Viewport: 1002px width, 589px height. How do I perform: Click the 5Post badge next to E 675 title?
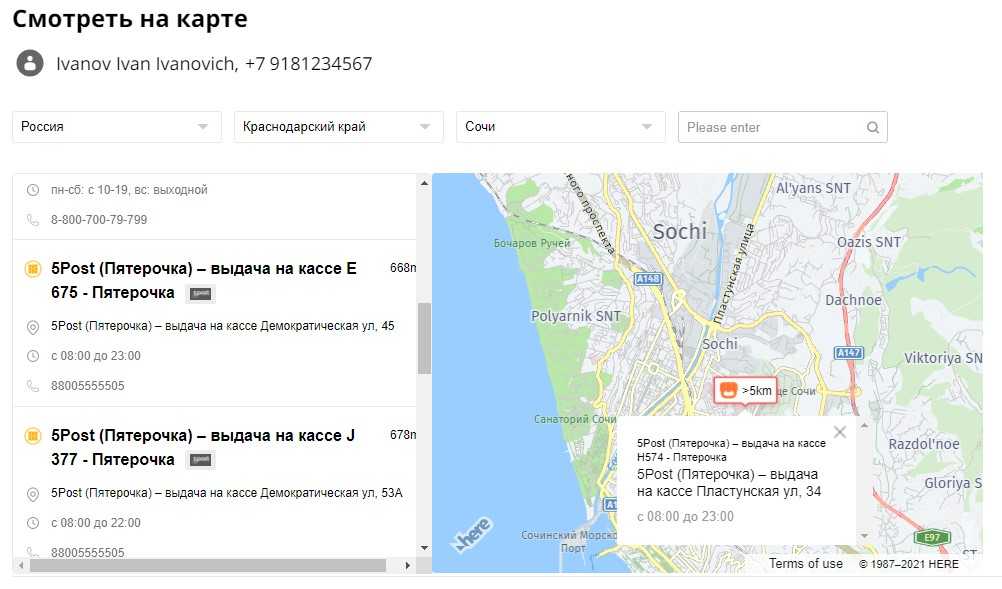click(201, 293)
